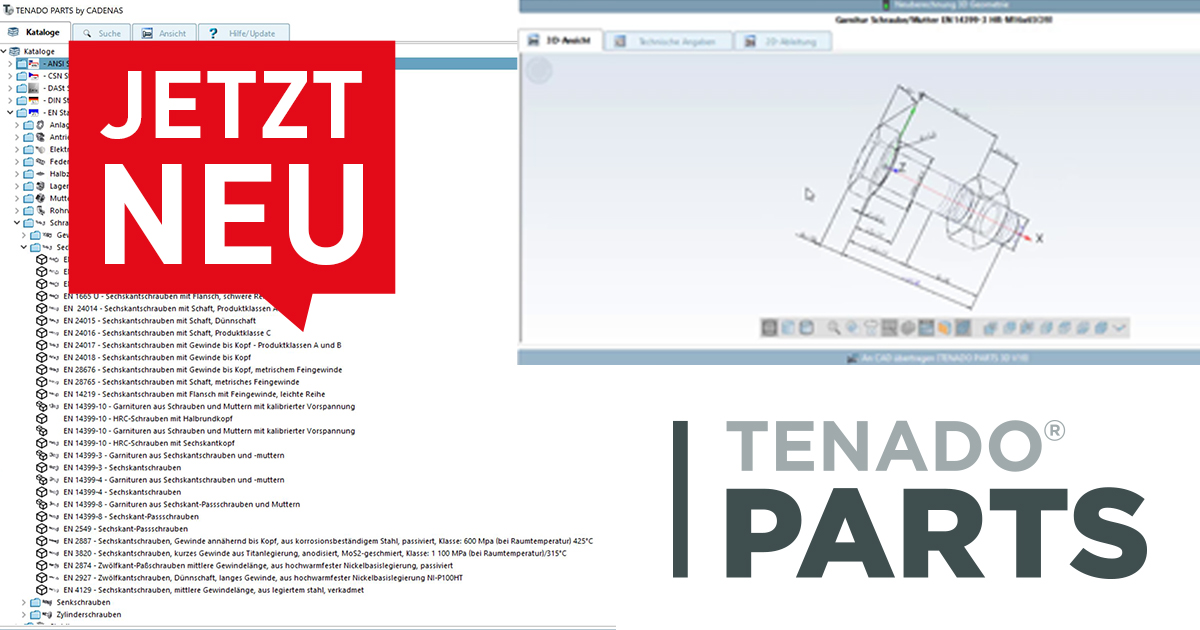Expand the Zylinderschrauben folder

[x=23, y=614]
